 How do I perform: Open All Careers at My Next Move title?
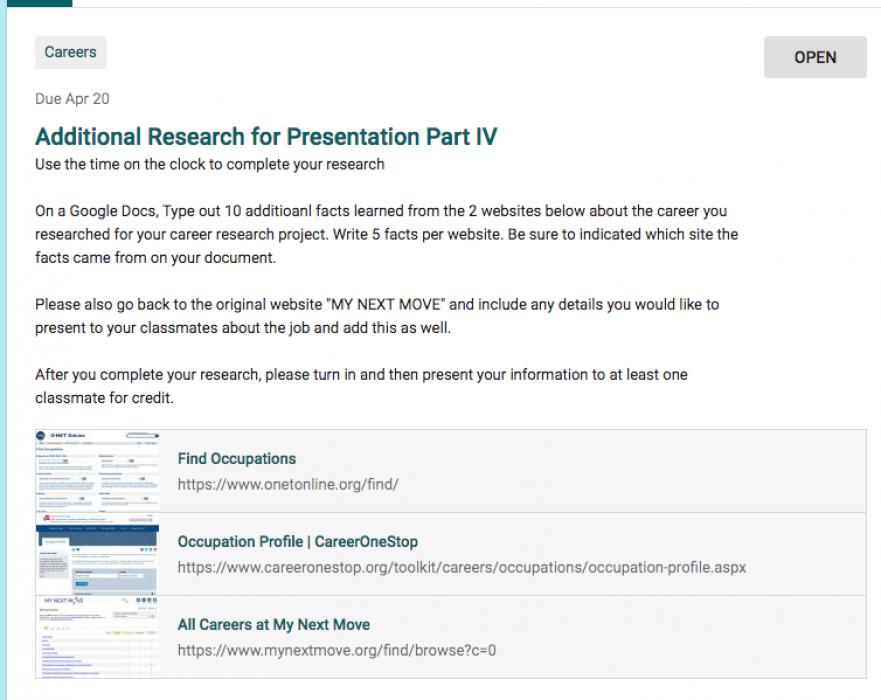pos(273,625)
